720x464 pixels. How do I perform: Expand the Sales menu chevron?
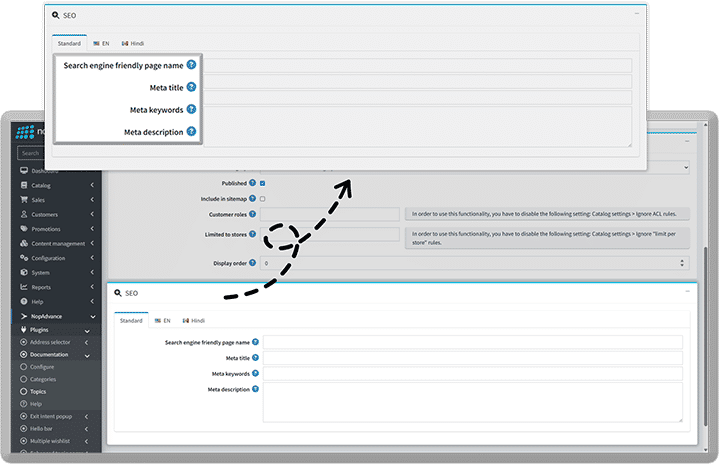click(x=92, y=199)
